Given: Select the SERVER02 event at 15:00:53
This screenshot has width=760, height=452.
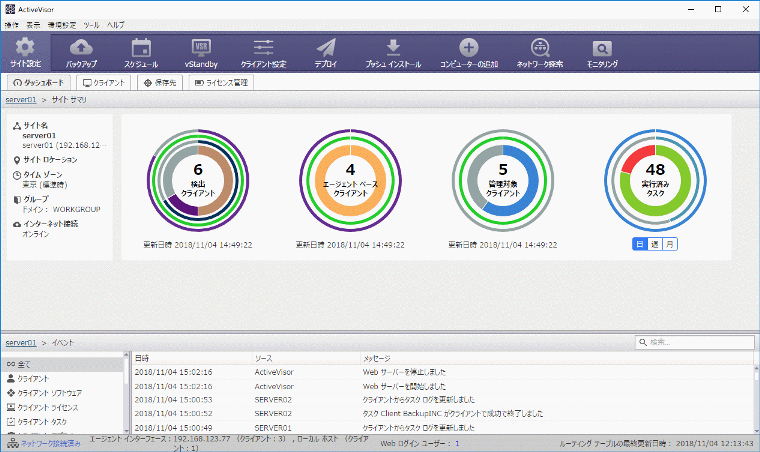Looking at the screenshot, I should click(x=442, y=400).
